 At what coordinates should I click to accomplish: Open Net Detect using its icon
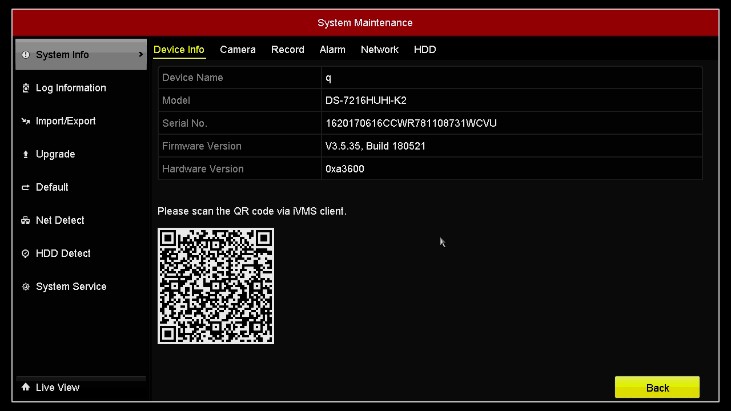coord(26,220)
